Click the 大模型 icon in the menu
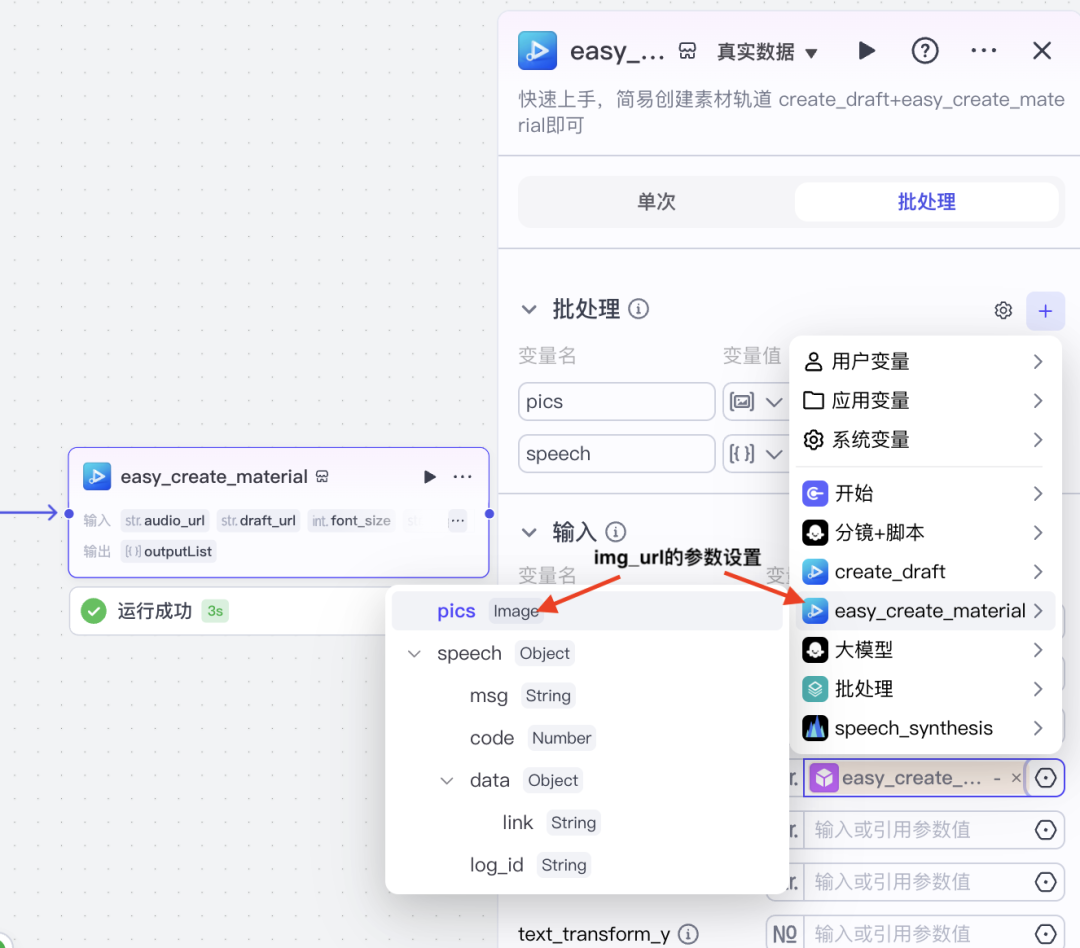This screenshot has height=948, width=1080. (x=815, y=650)
